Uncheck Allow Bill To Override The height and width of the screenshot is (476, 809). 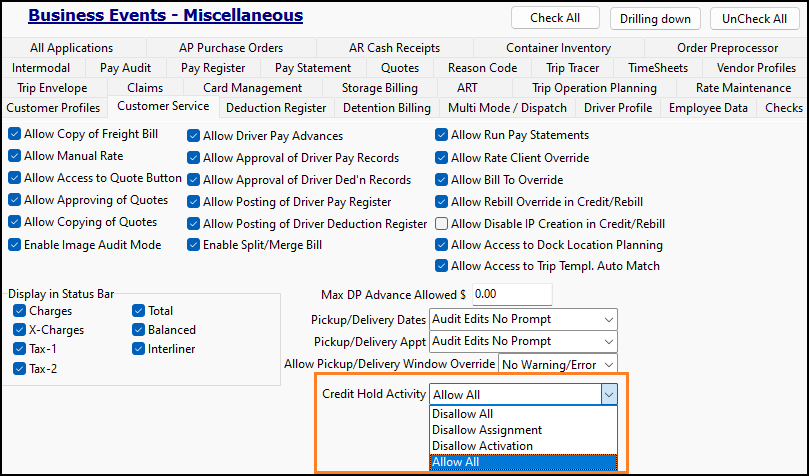(441, 180)
